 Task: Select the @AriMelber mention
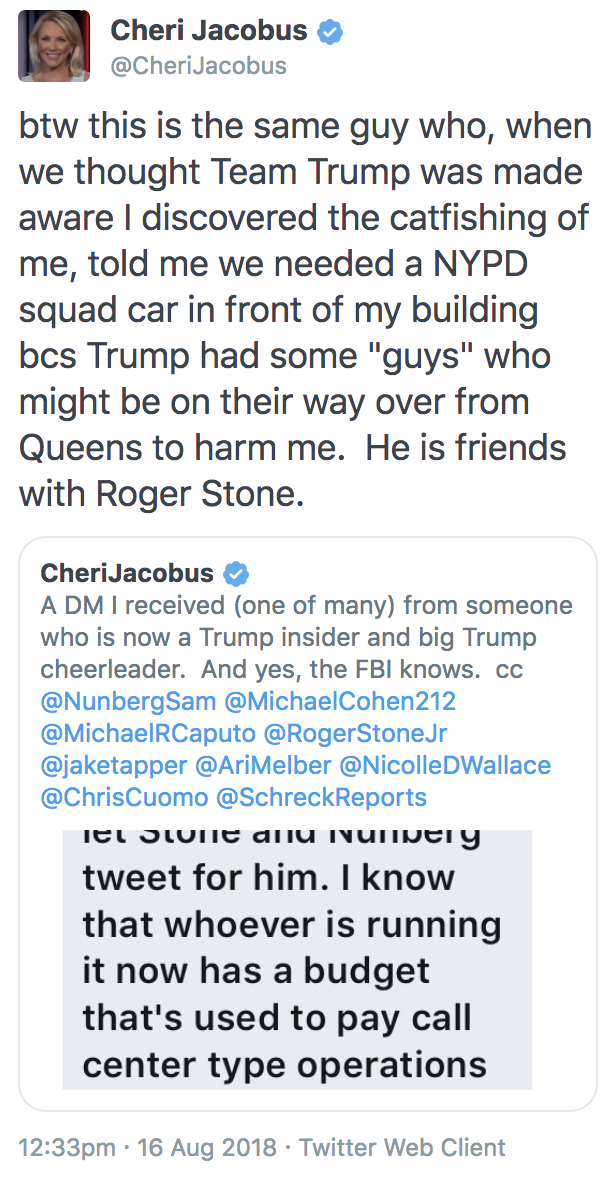pos(263,765)
